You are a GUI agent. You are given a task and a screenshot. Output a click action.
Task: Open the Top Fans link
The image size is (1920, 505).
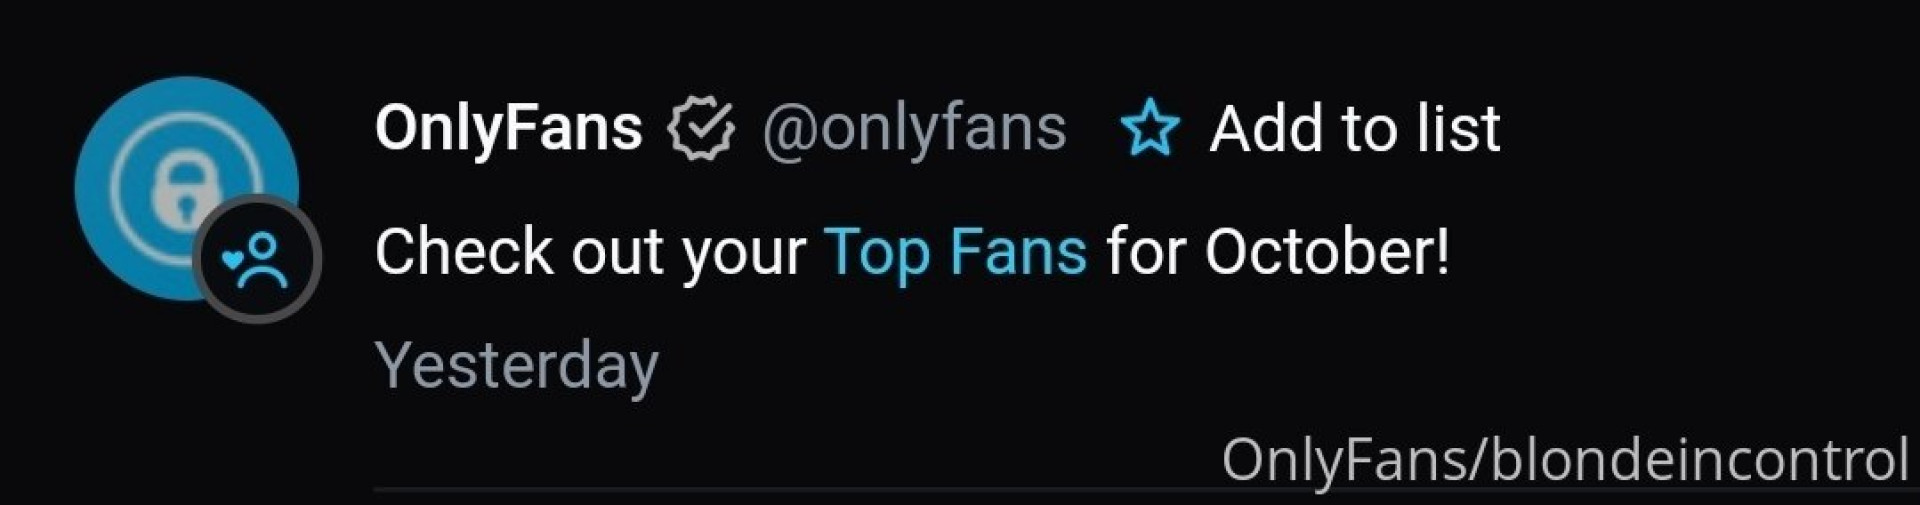pos(955,251)
